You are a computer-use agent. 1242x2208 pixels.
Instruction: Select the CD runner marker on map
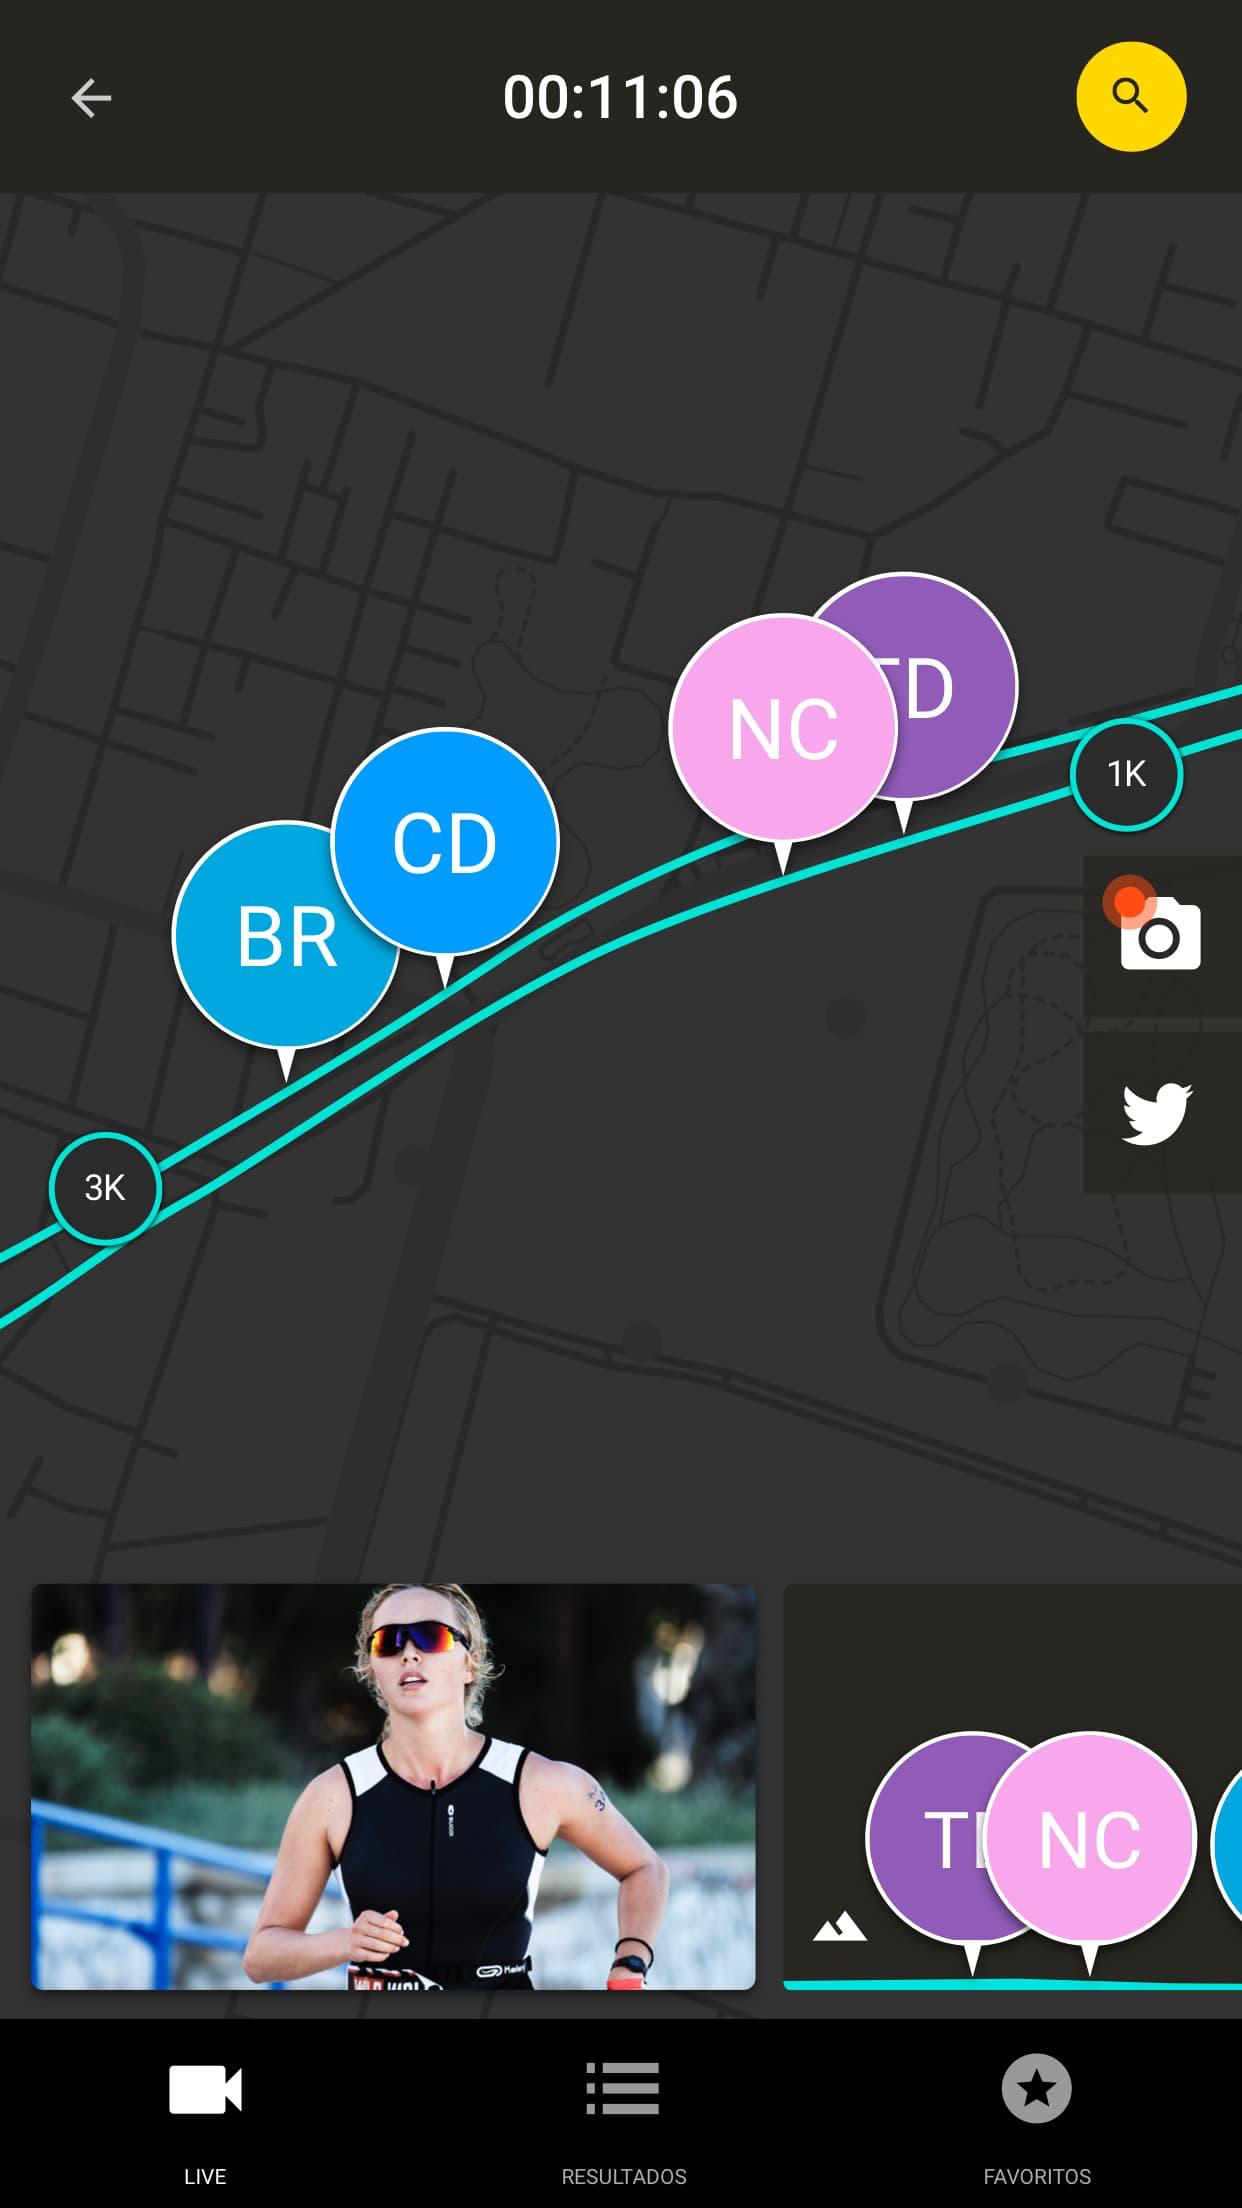(x=445, y=843)
